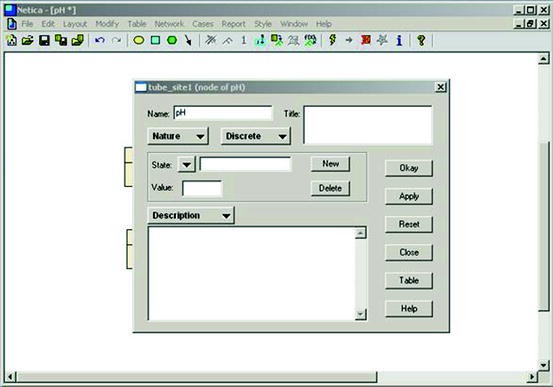
Task: Click the numeral 1 toolbar icon
Action: (244, 40)
